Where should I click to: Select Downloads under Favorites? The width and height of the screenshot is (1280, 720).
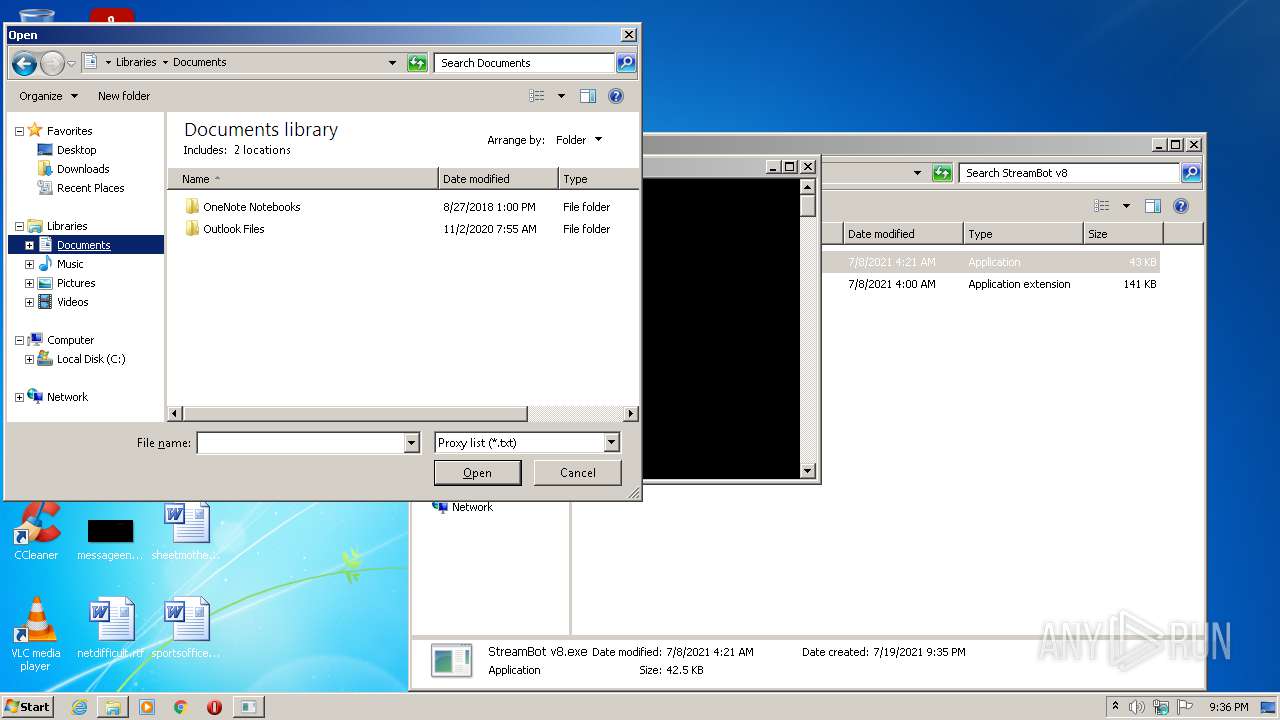click(82, 169)
